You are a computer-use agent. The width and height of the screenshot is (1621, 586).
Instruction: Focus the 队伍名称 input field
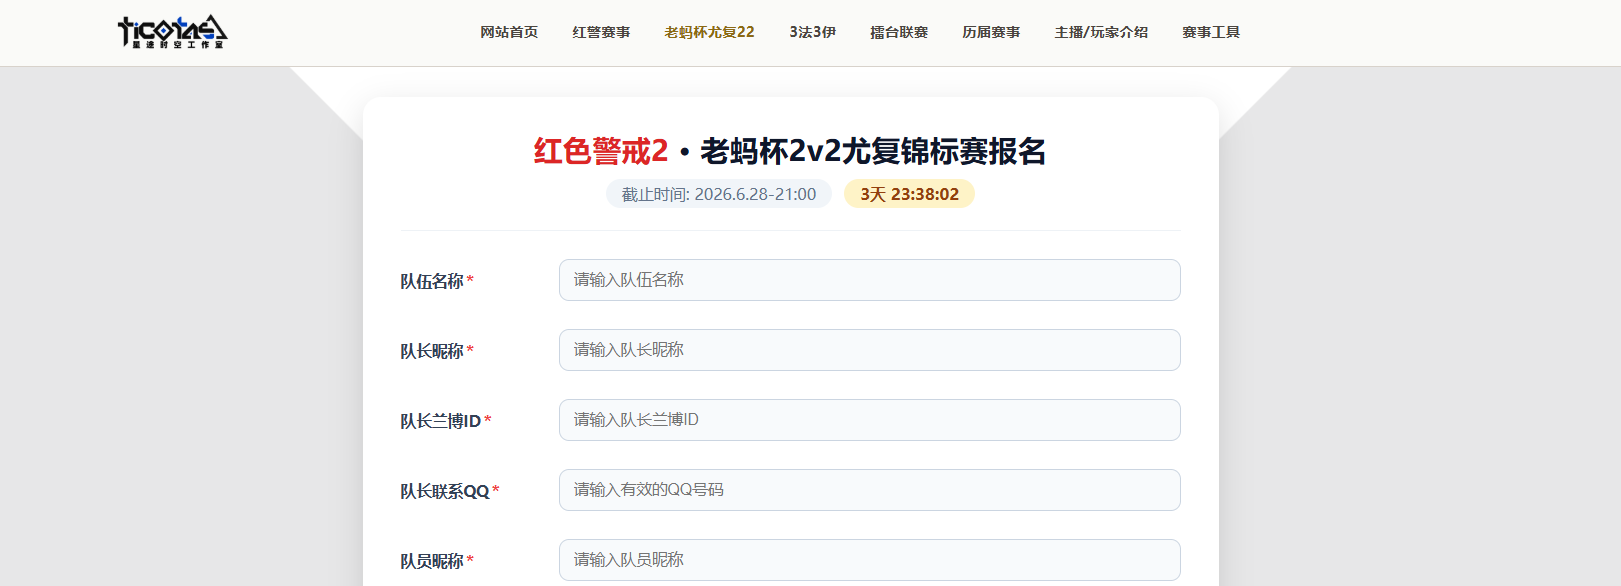pyautogui.click(x=870, y=280)
